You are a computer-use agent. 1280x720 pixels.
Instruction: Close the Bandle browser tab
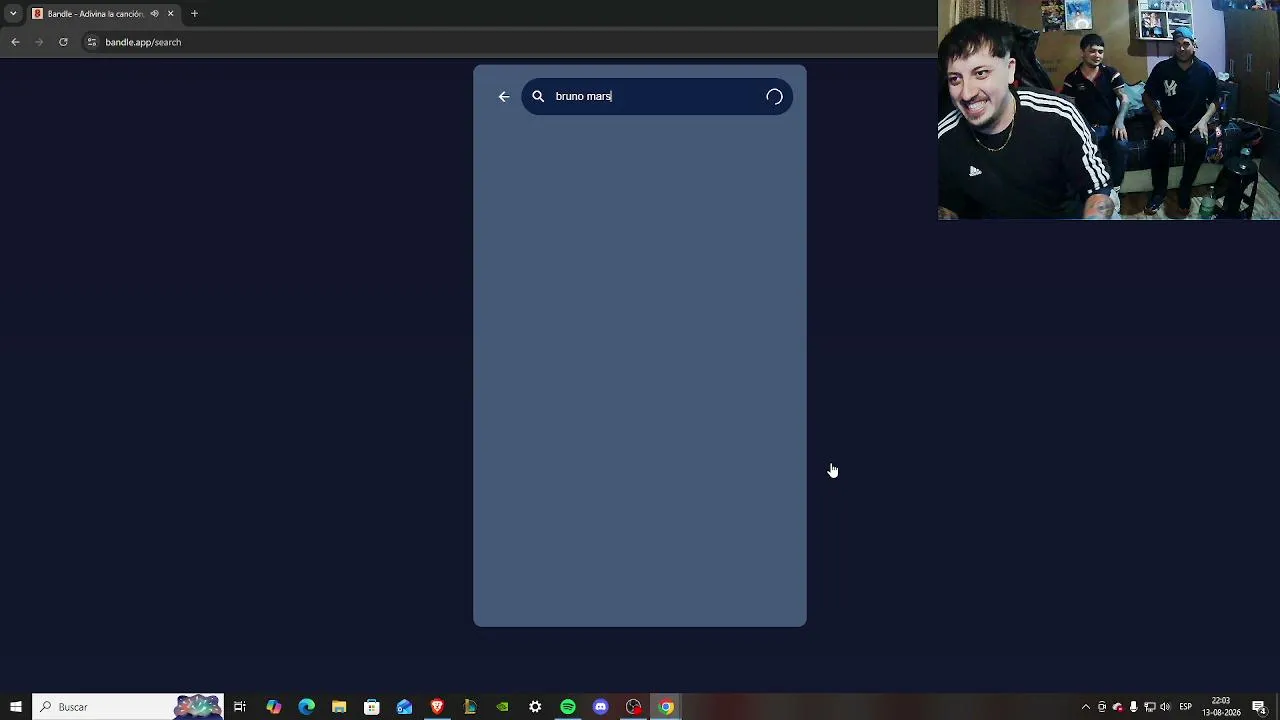pyautogui.click(x=170, y=14)
